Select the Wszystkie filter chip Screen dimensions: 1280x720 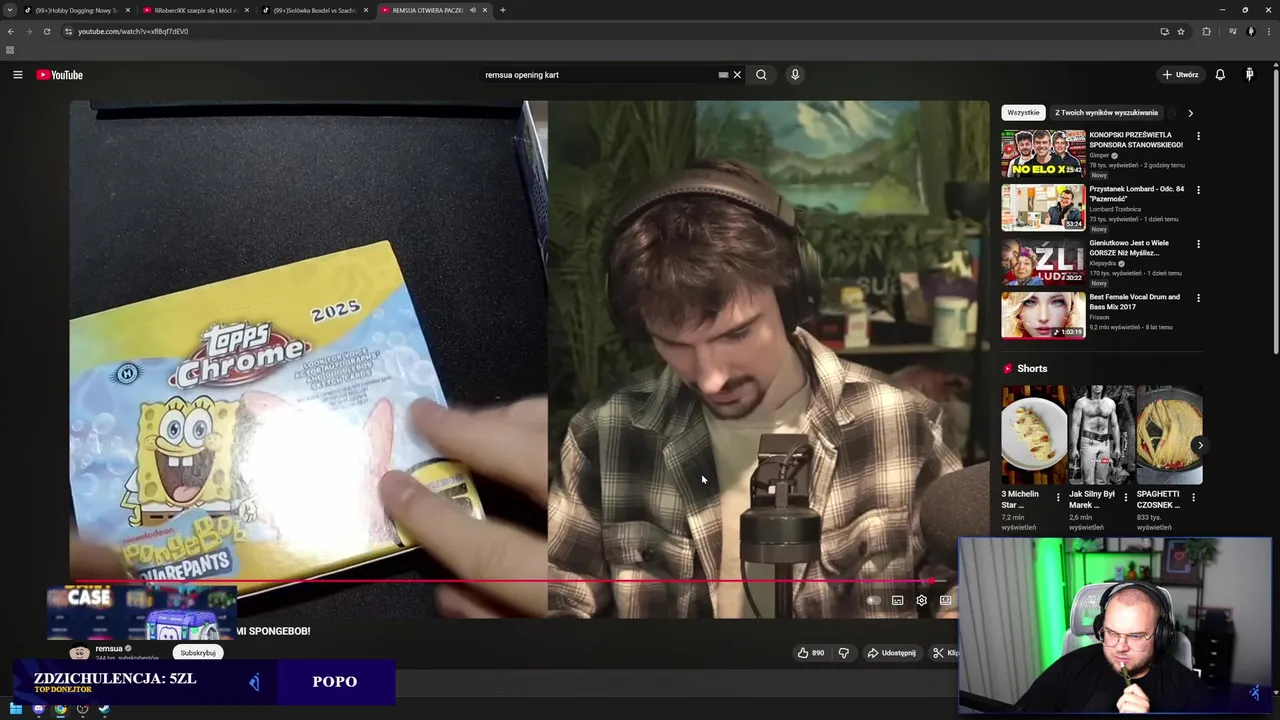[1023, 113]
